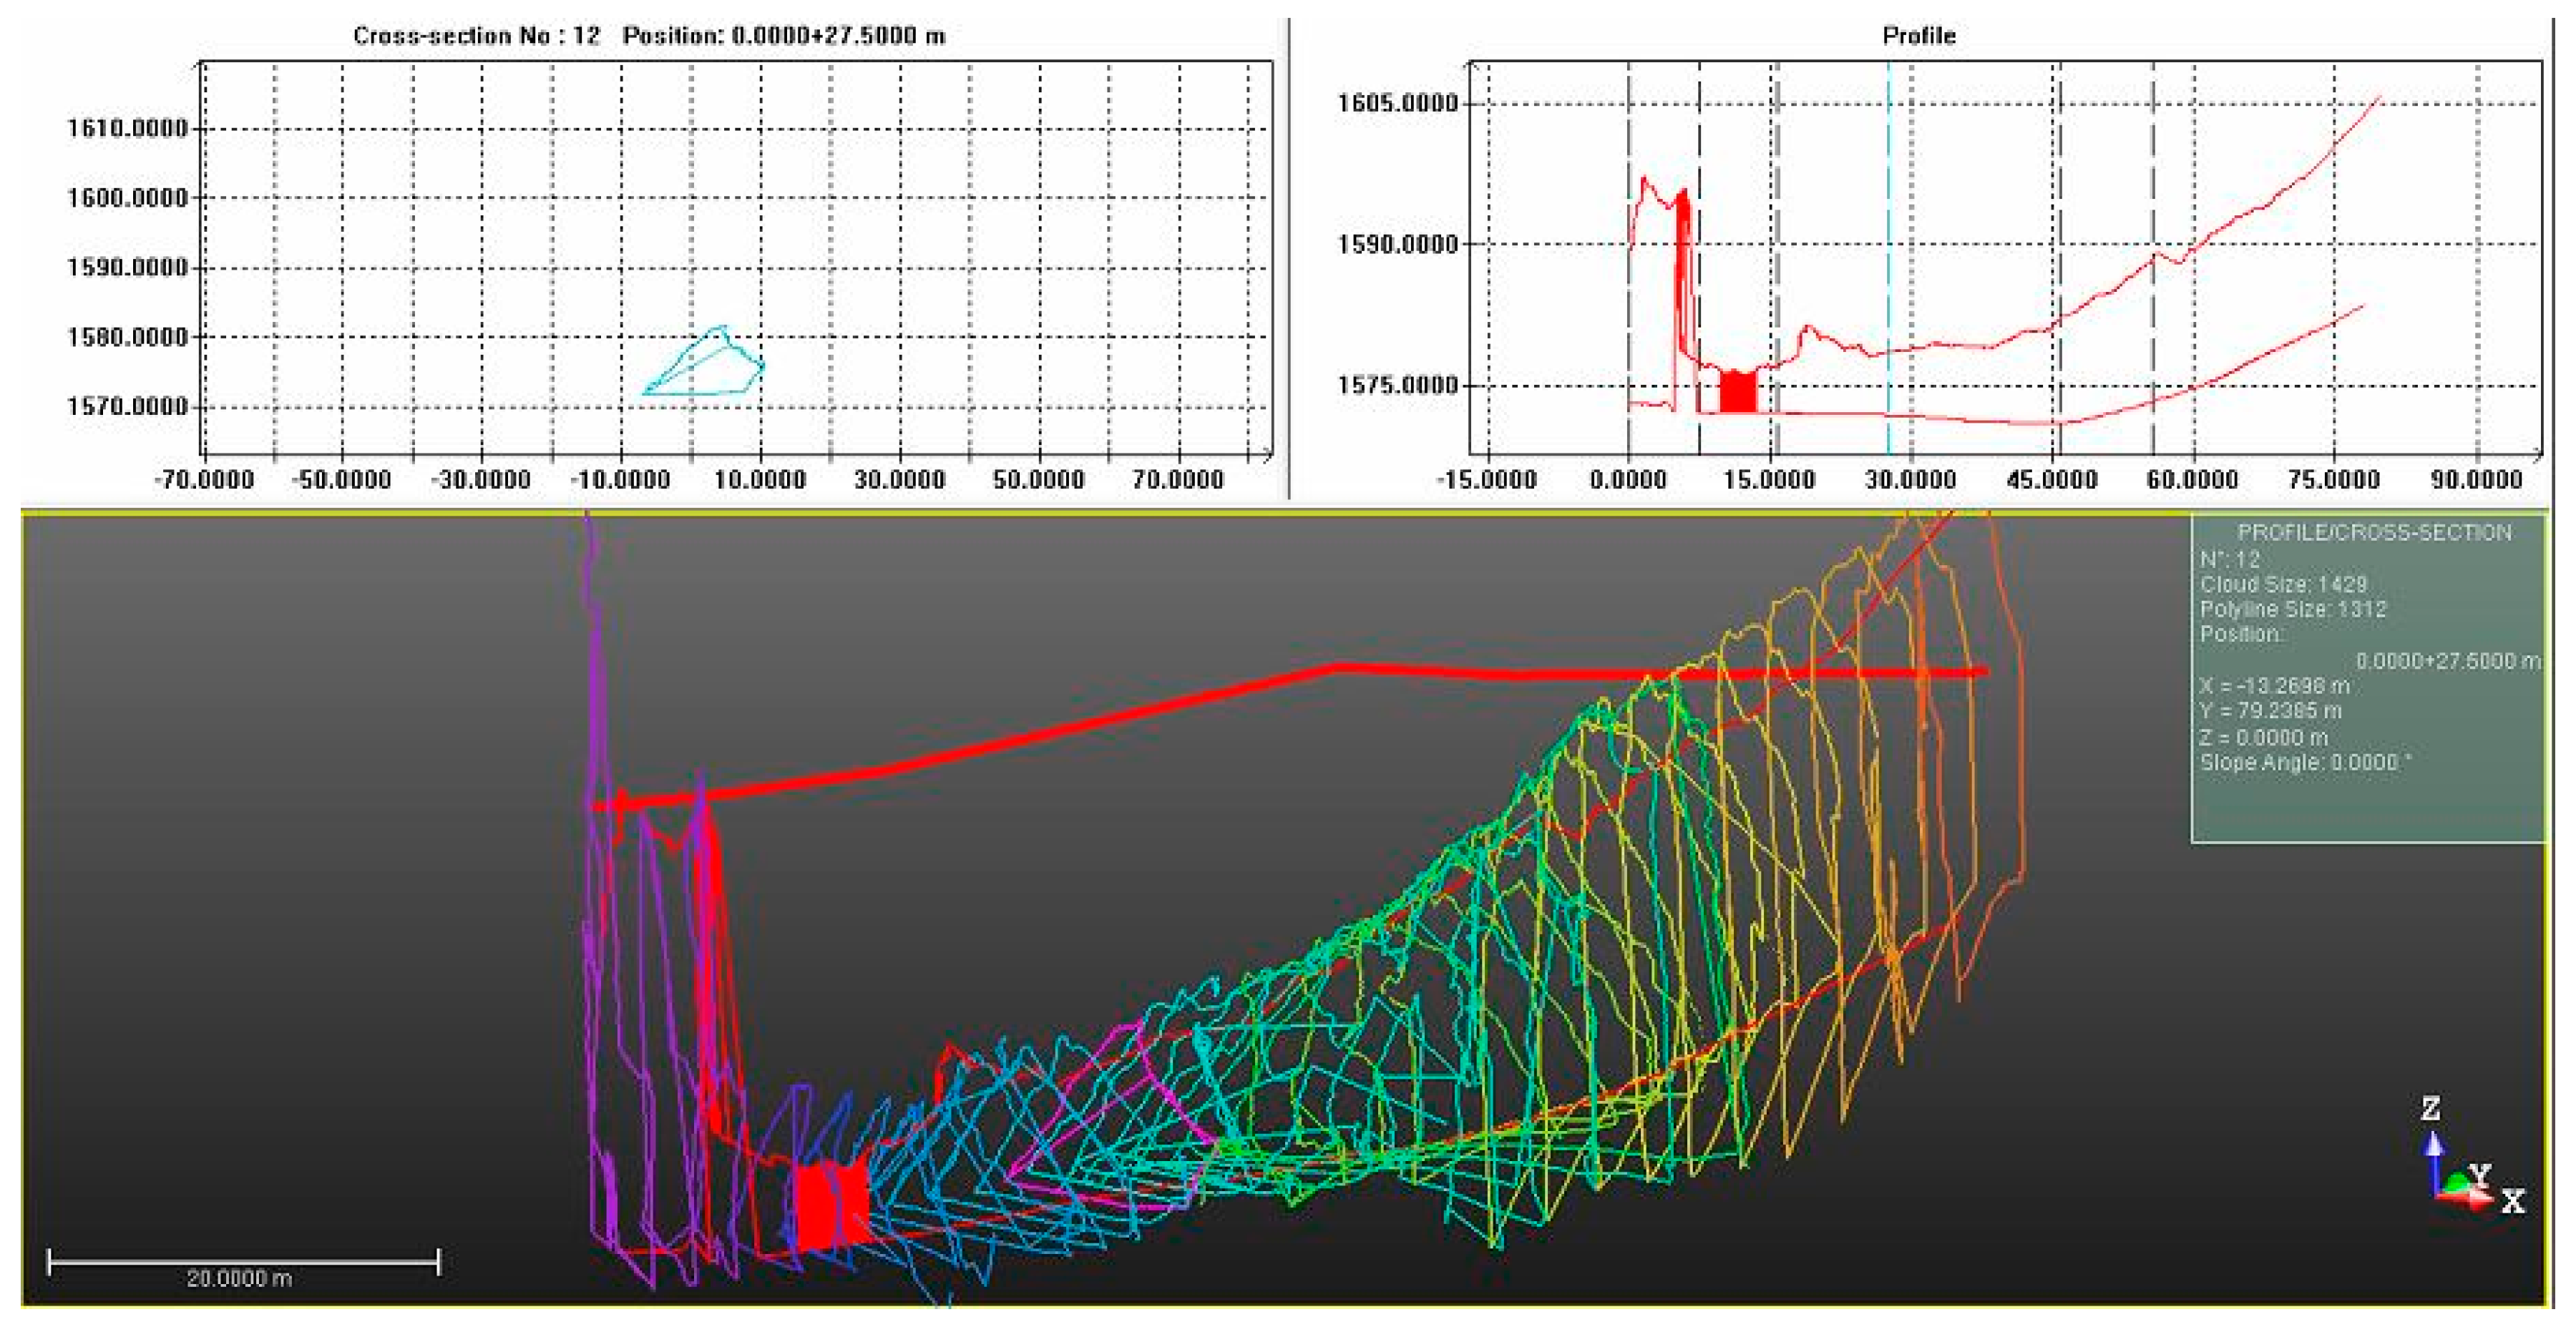Image resolution: width=2576 pixels, height=1327 pixels.
Task: Click the 90.0000 distance label in Profile
Action: pyautogui.click(x=2476, y=480)
